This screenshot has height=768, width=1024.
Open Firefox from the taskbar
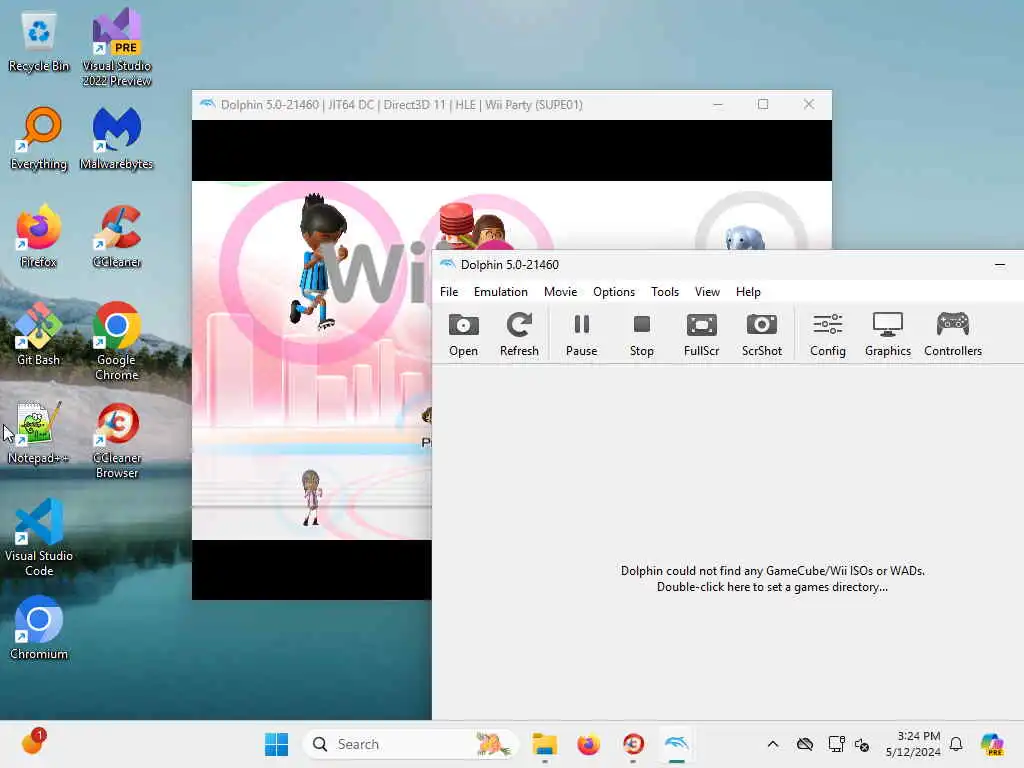point(588,744)
